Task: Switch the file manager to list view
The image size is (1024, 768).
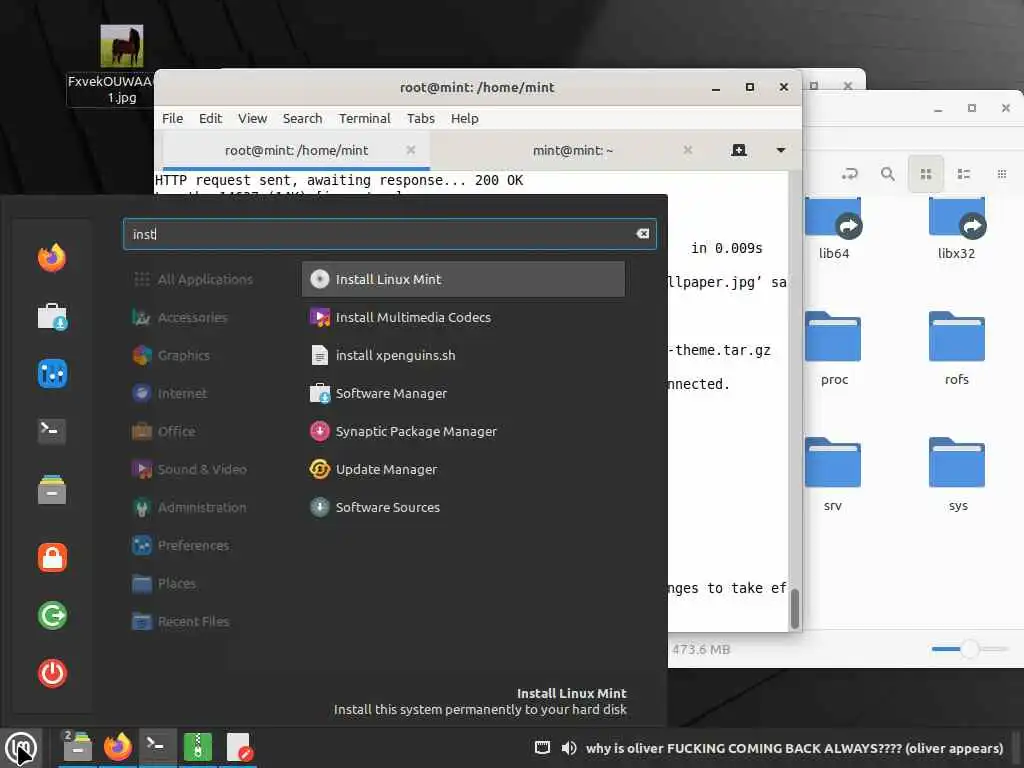Action: pos(963,174)
